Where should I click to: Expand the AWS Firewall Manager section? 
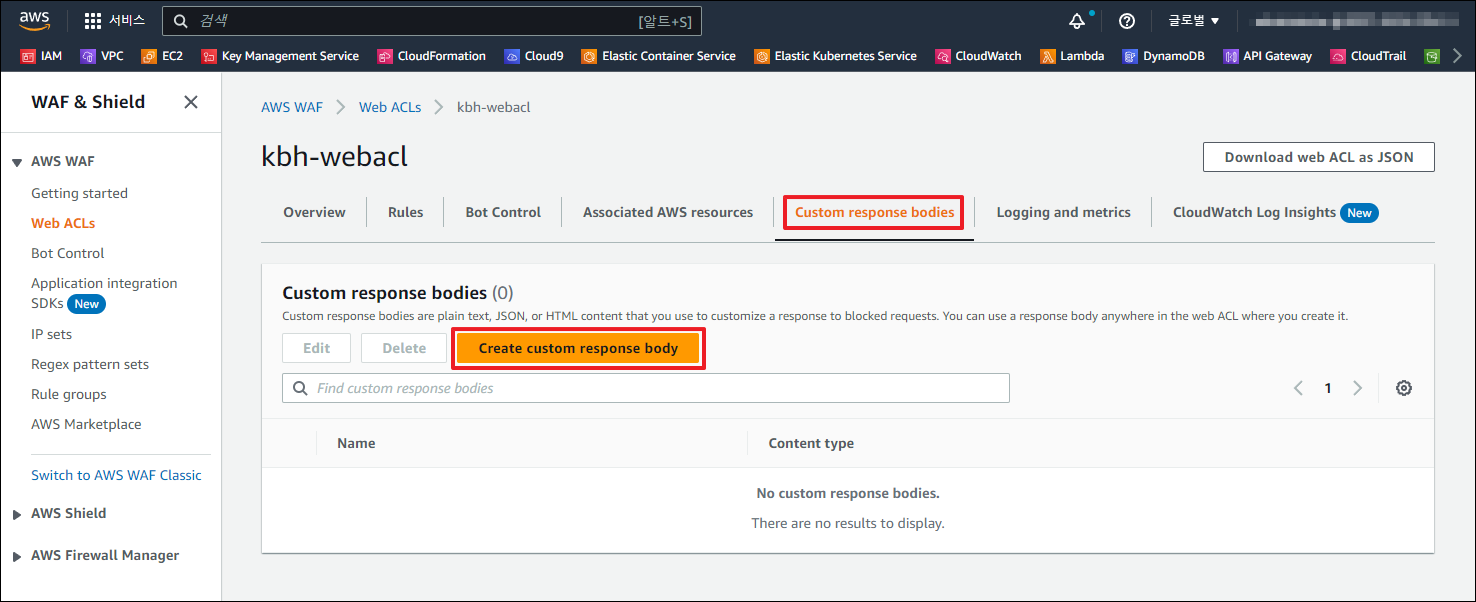click(17, 556)
